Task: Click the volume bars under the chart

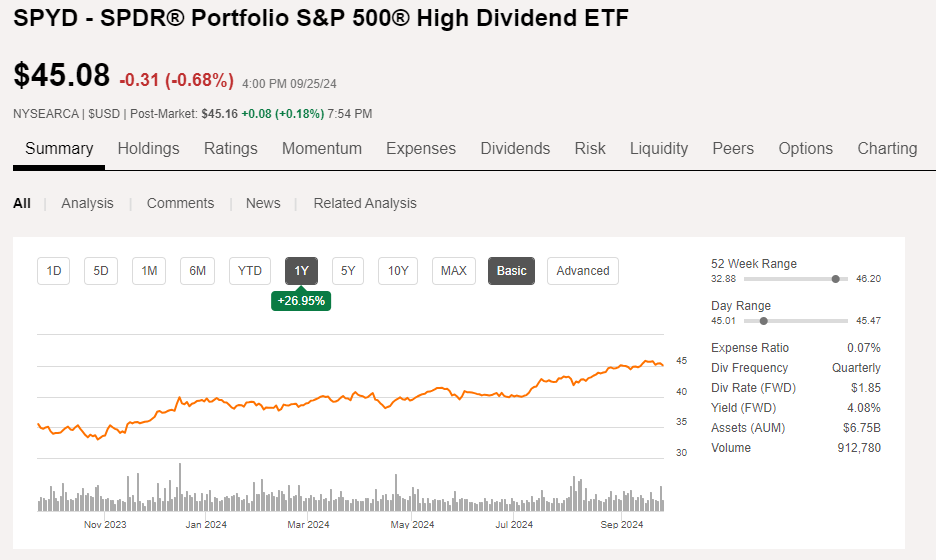Action: click(x=350, y=487)
